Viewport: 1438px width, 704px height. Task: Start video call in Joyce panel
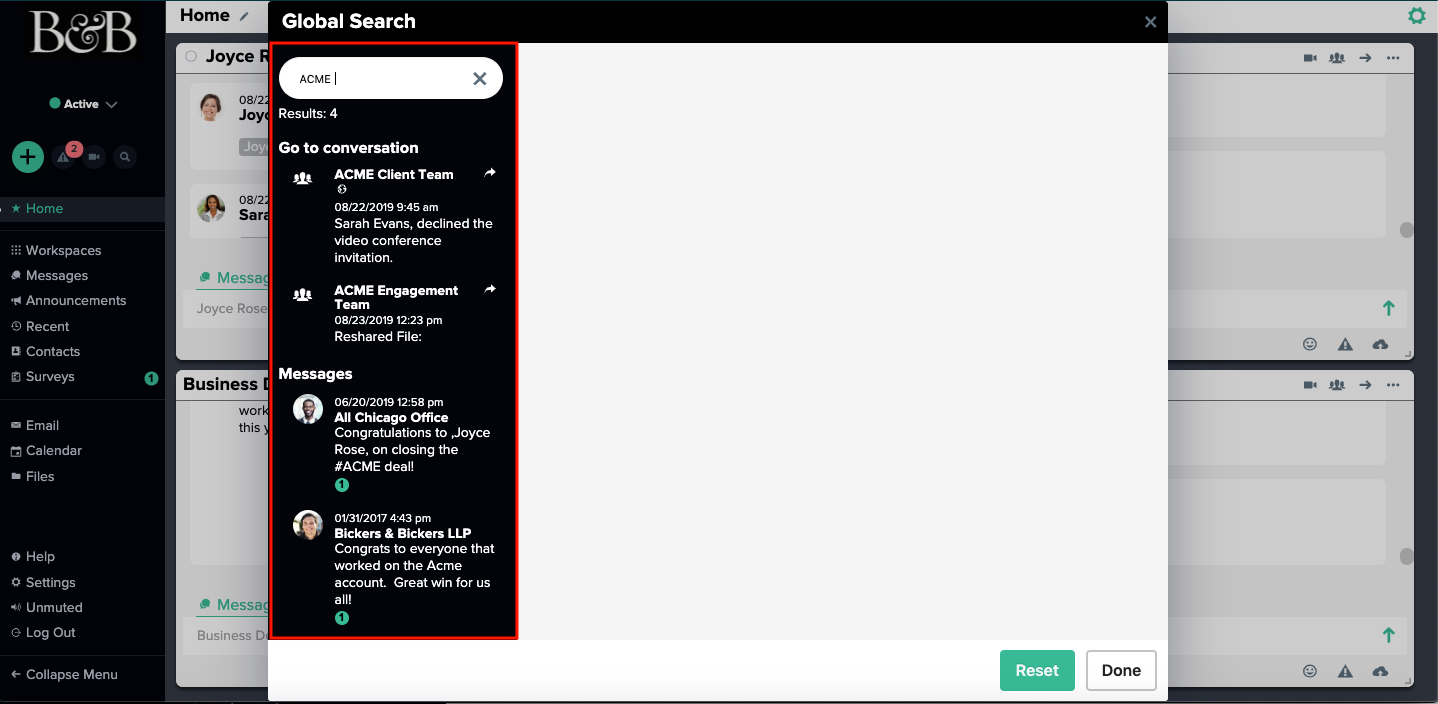pos(1310,58)
